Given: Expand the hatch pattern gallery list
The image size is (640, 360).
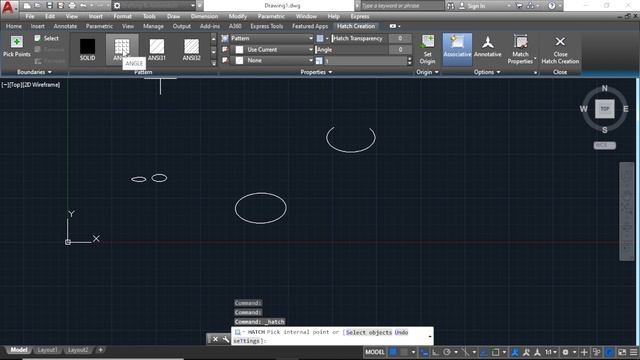Looking at the screenshot, I should click(x=213, y=63).
